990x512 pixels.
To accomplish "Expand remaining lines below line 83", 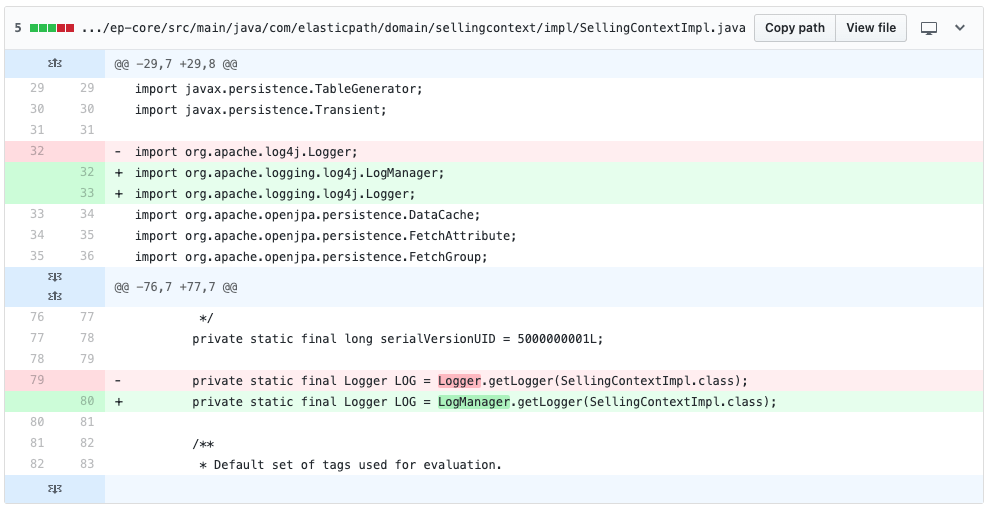I will point(55,489).
